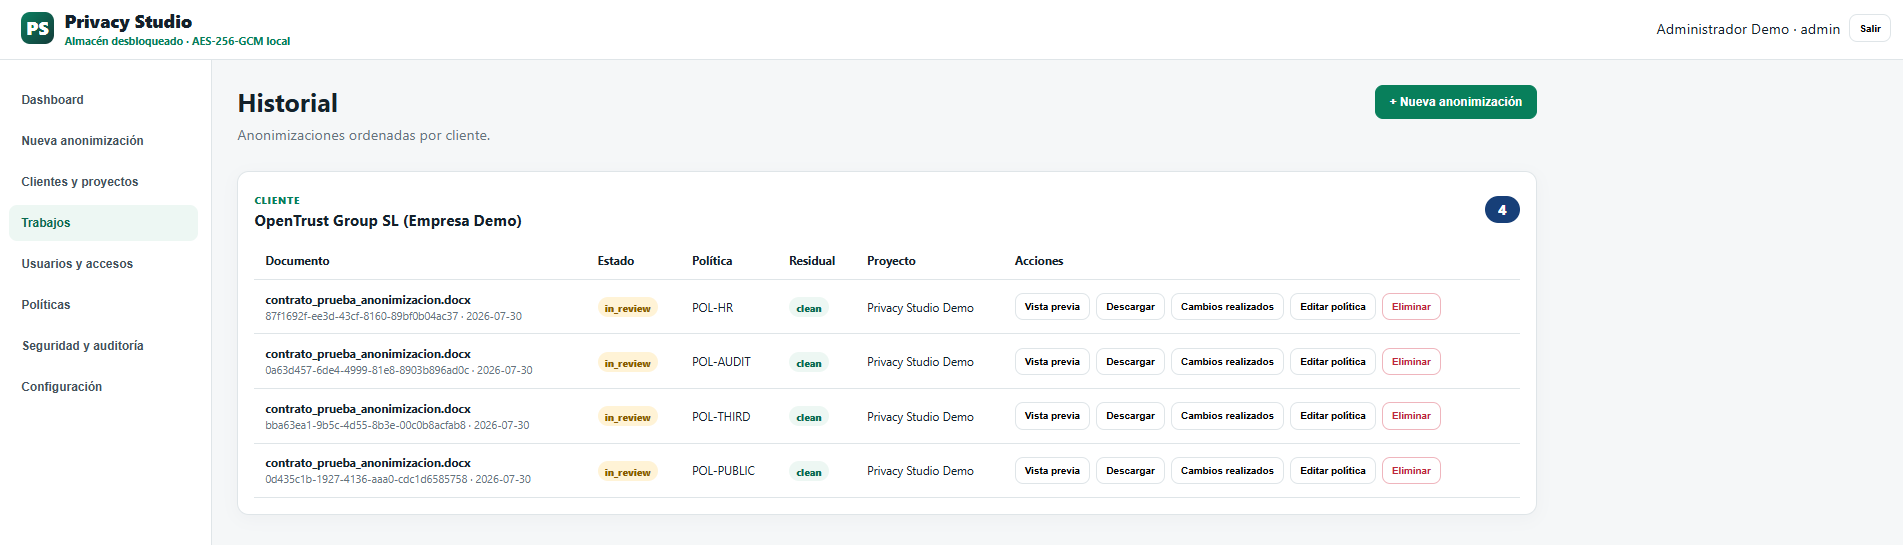1903x545 pixels.
Task: Click Editar política in POL-HR row
Action: click(x=1333, y=307)
